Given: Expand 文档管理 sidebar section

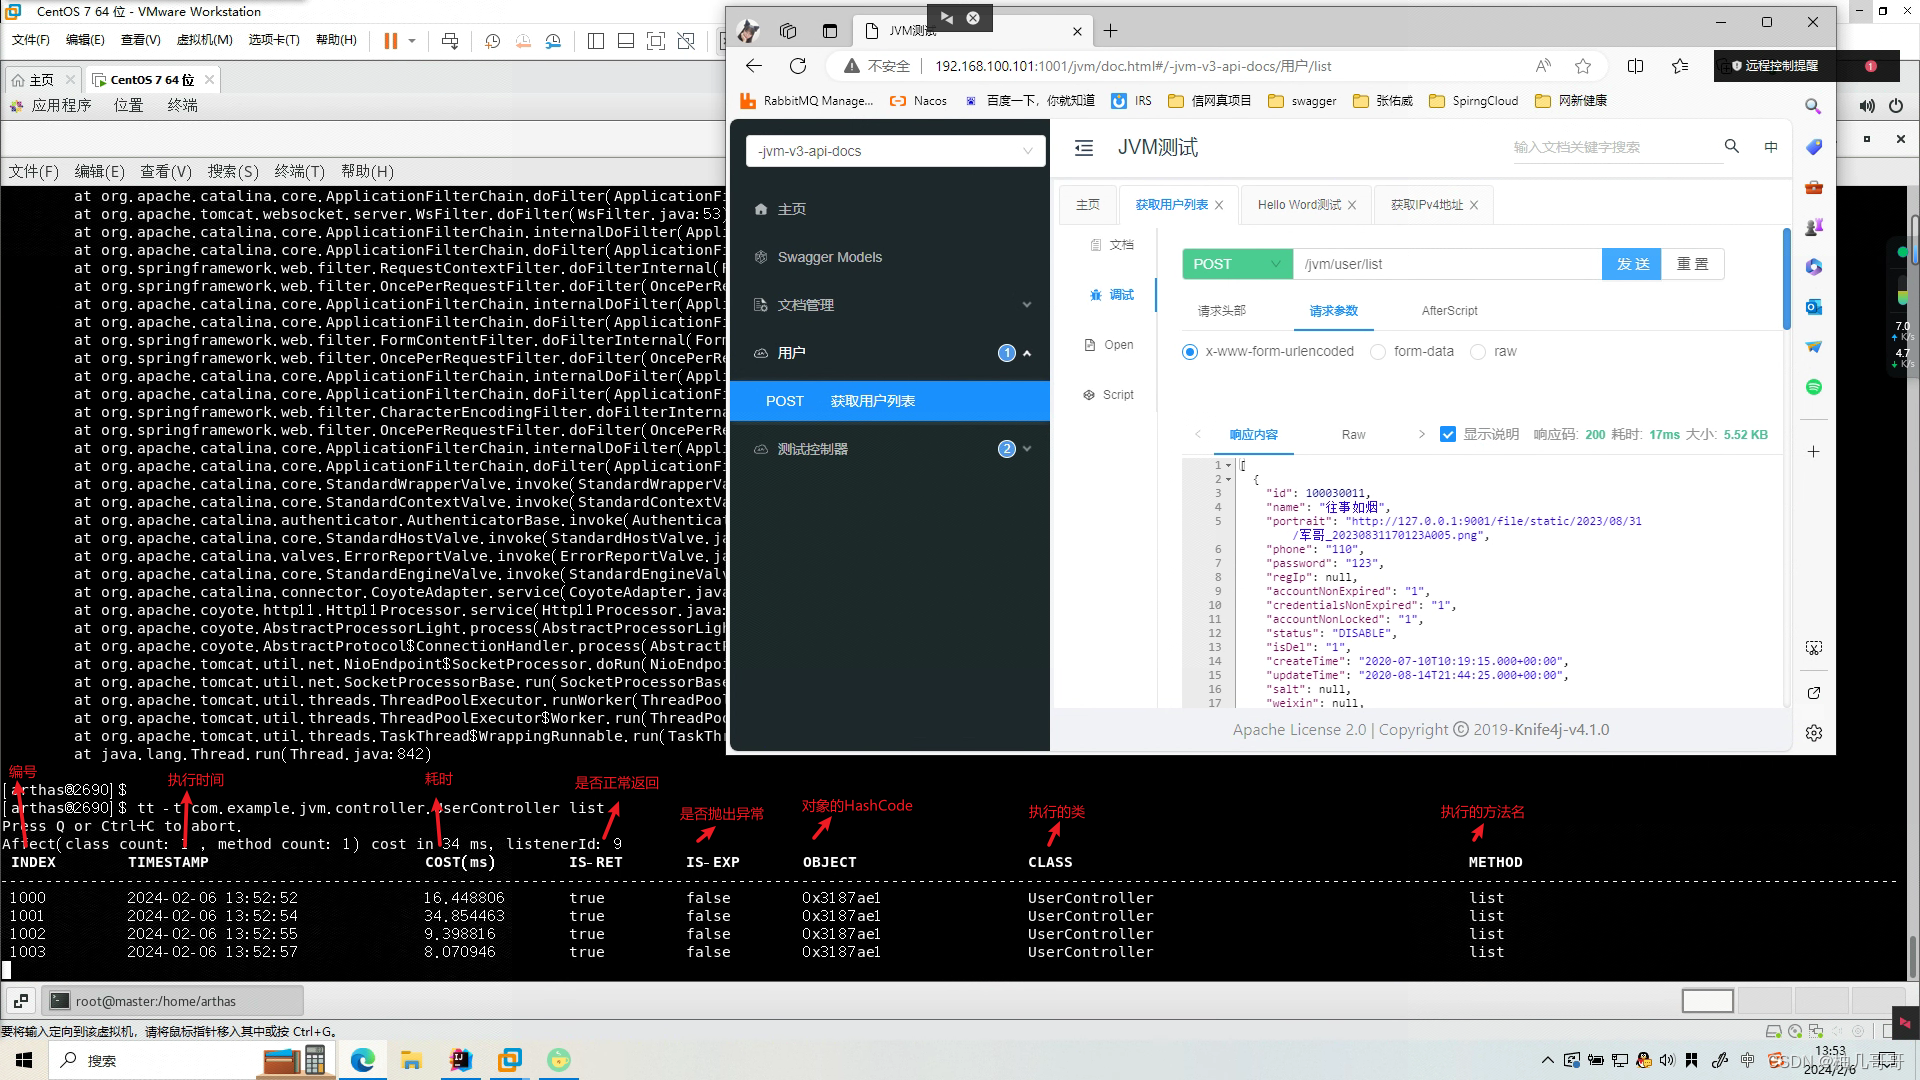Looking at the screenshot, I should point(890,305).
